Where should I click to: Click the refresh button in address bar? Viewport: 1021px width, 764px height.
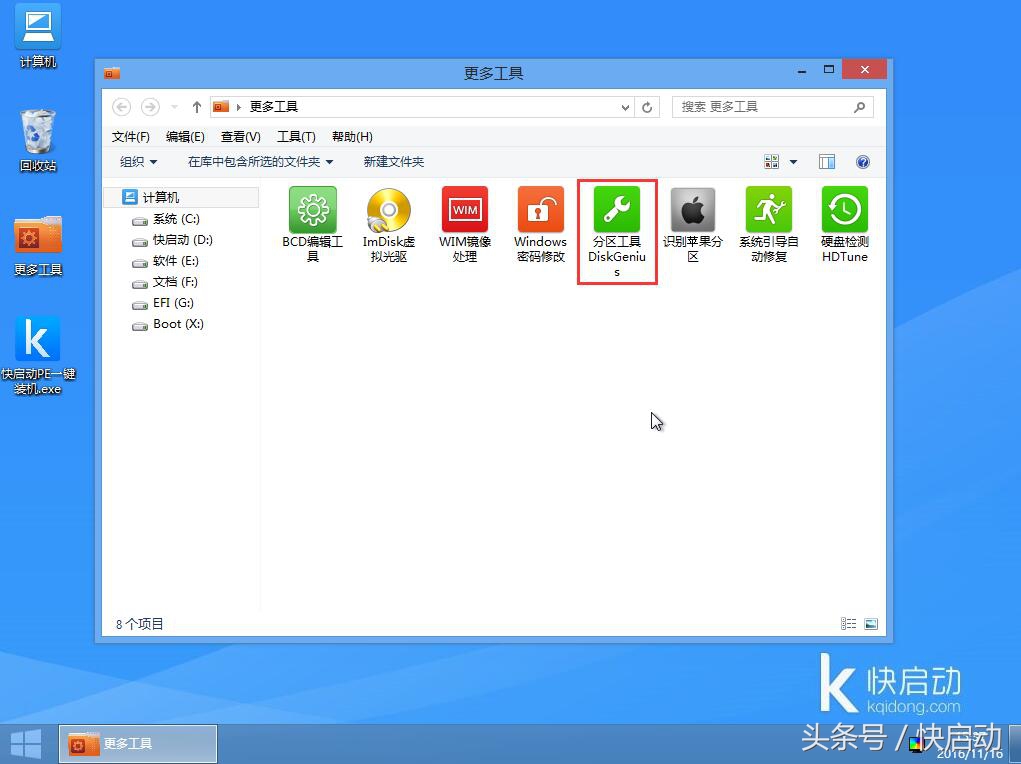click(647, 106)
